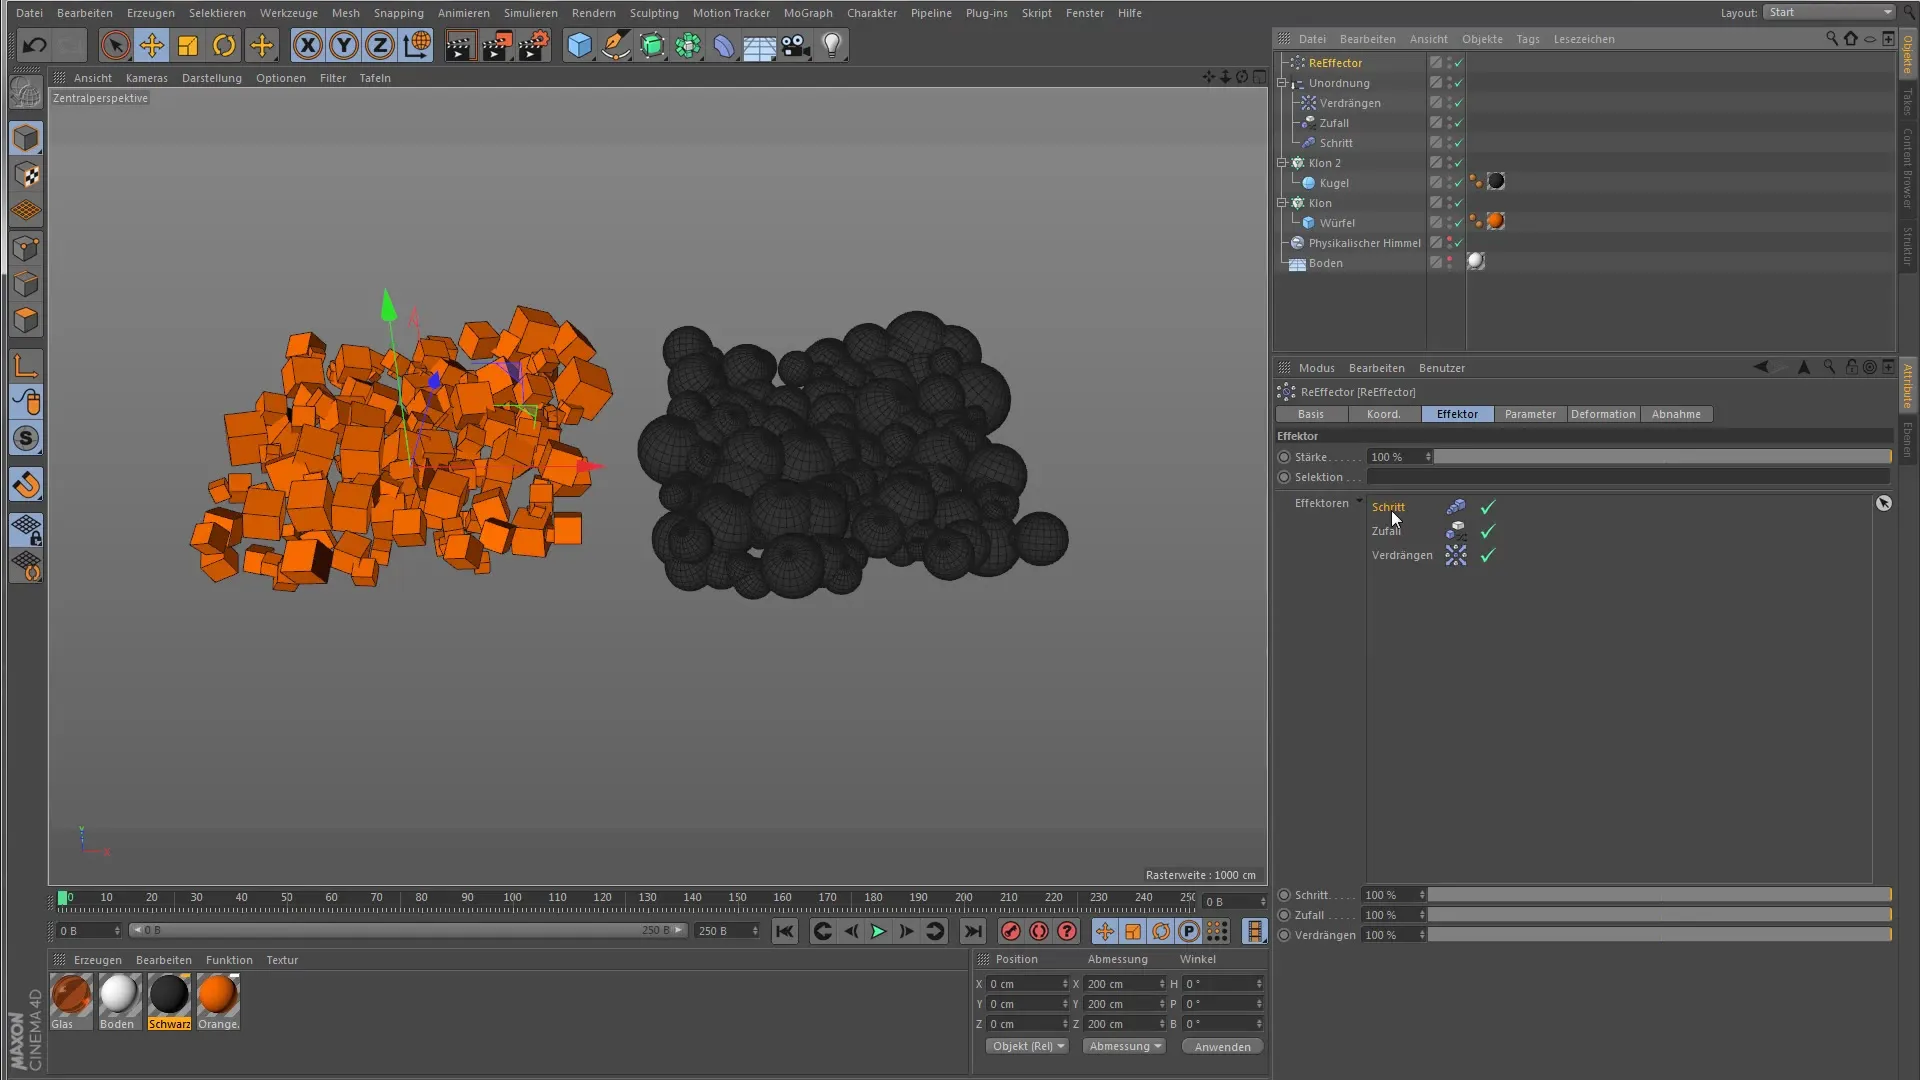This screenshot has height=1080, width=1920.
Task: Toggle the X axis lock
Action: click(308, 45)
